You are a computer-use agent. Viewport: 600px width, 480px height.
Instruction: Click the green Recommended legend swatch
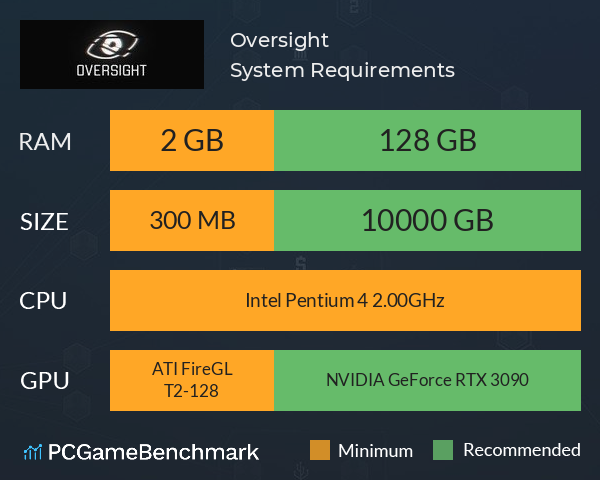443,450
